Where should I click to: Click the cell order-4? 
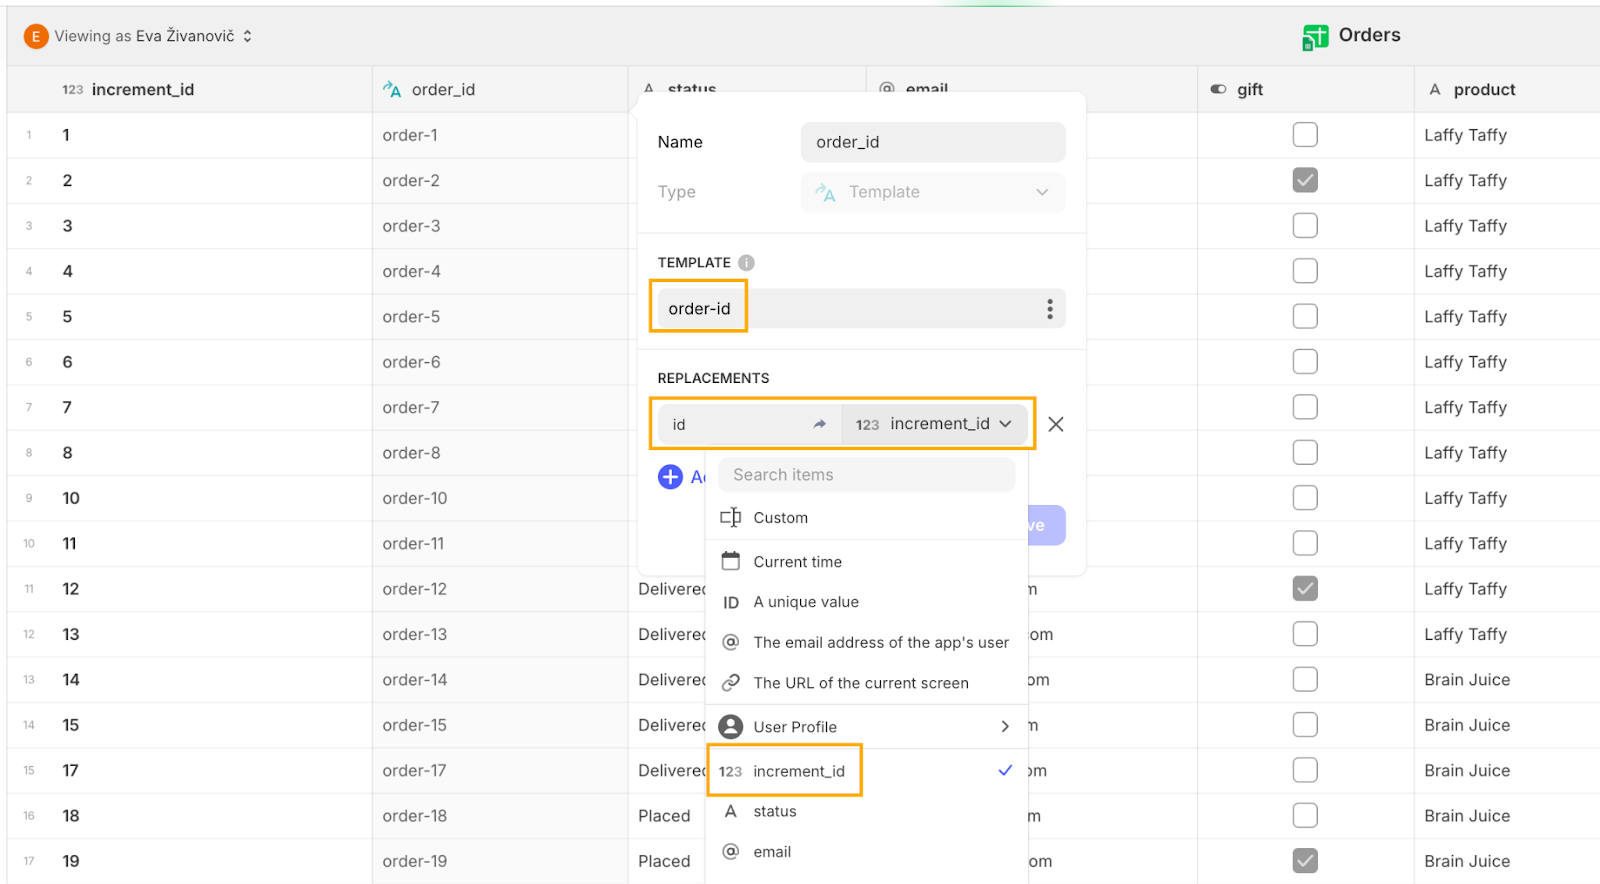[x=500, y=271]
